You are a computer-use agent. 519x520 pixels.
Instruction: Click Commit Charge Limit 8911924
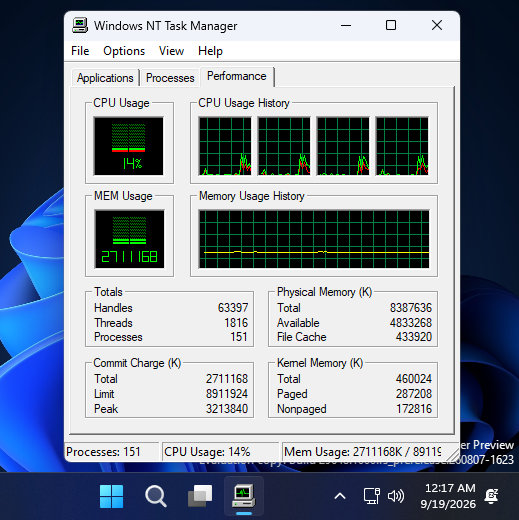(x=227, y=394)
